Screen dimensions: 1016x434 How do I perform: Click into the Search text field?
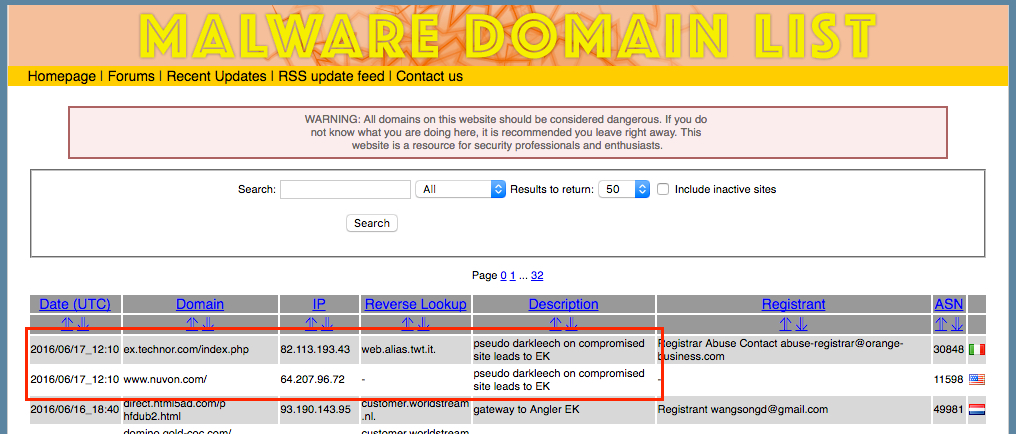tap(345, 189)
